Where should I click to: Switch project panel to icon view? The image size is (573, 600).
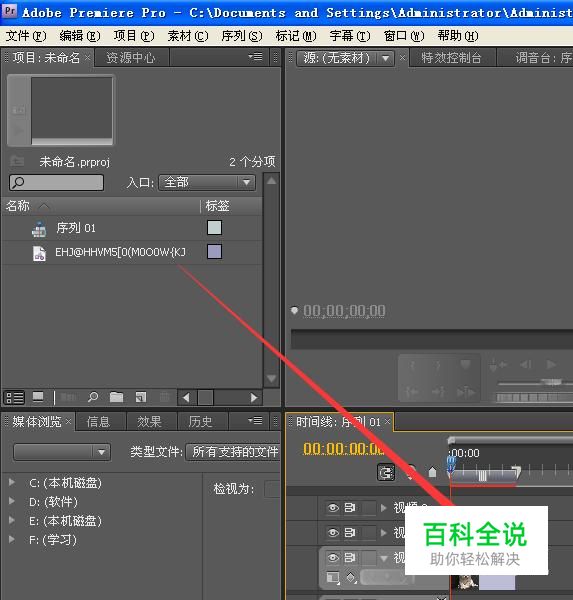click(x=38, y=398)
